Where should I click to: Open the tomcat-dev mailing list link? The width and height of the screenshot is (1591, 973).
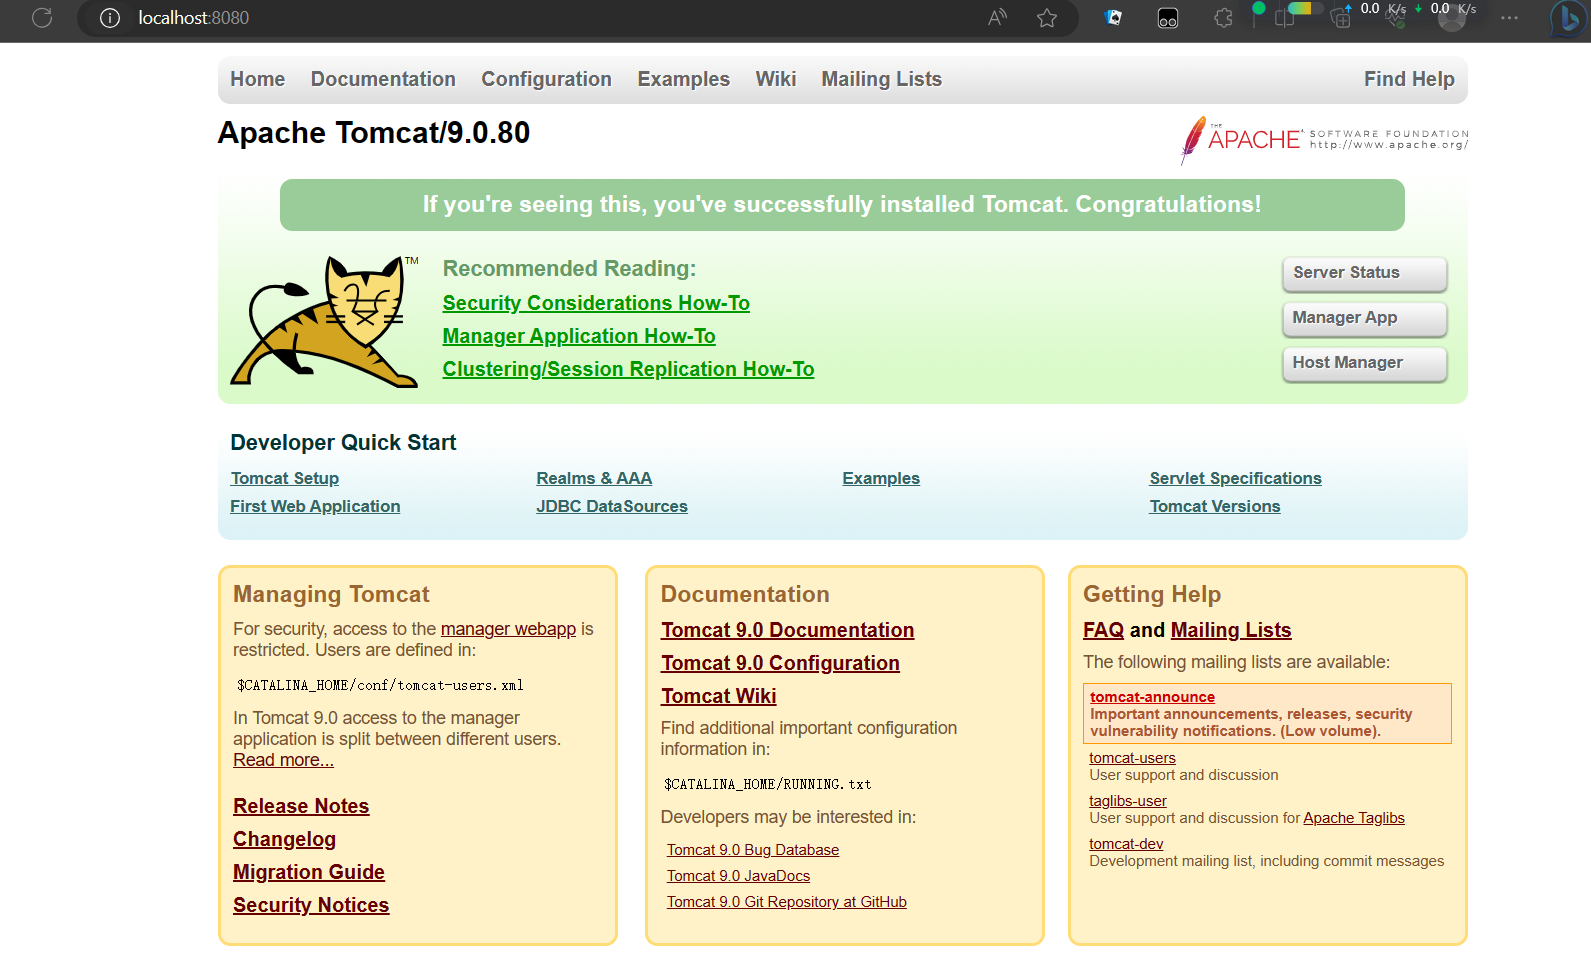(1126, 844)
